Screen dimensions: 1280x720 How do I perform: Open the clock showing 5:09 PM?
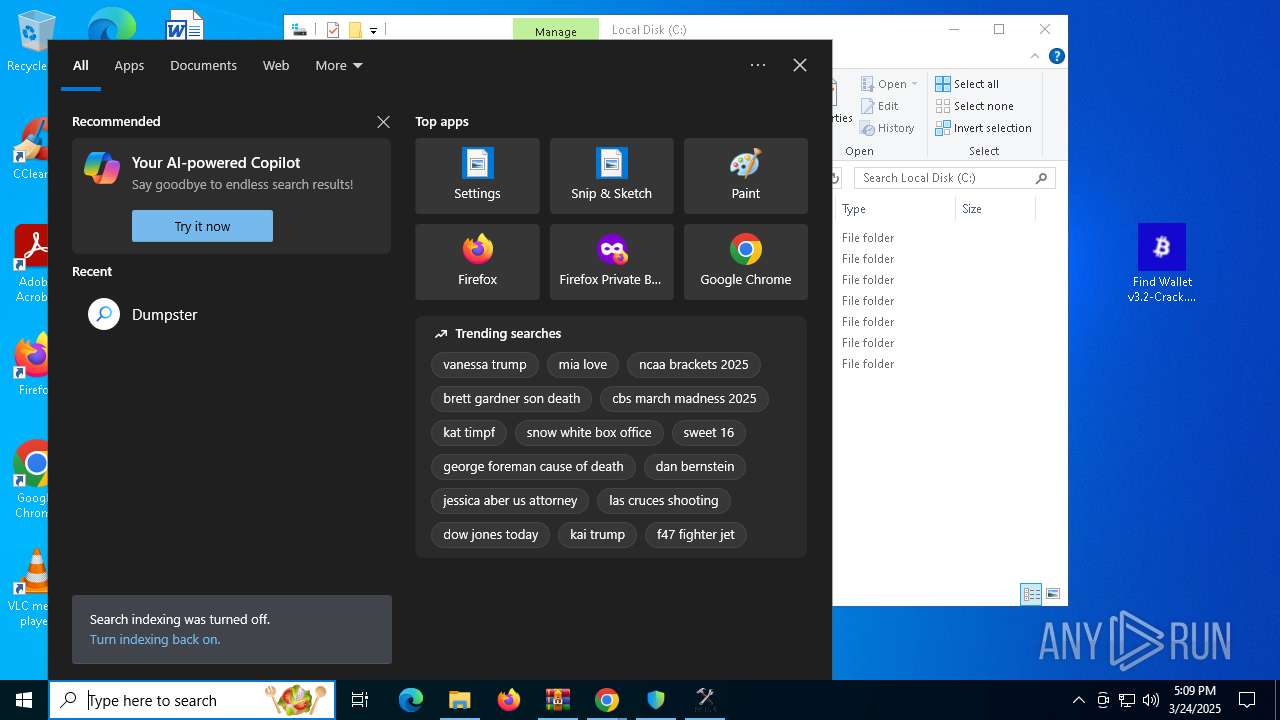pyautogui.click(x=1196, y=700)
